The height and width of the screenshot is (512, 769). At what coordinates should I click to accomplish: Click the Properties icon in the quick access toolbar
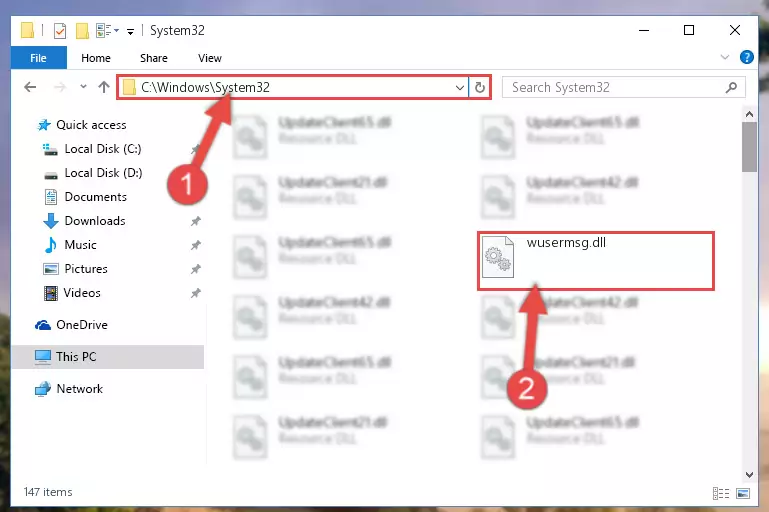point(60,30)
